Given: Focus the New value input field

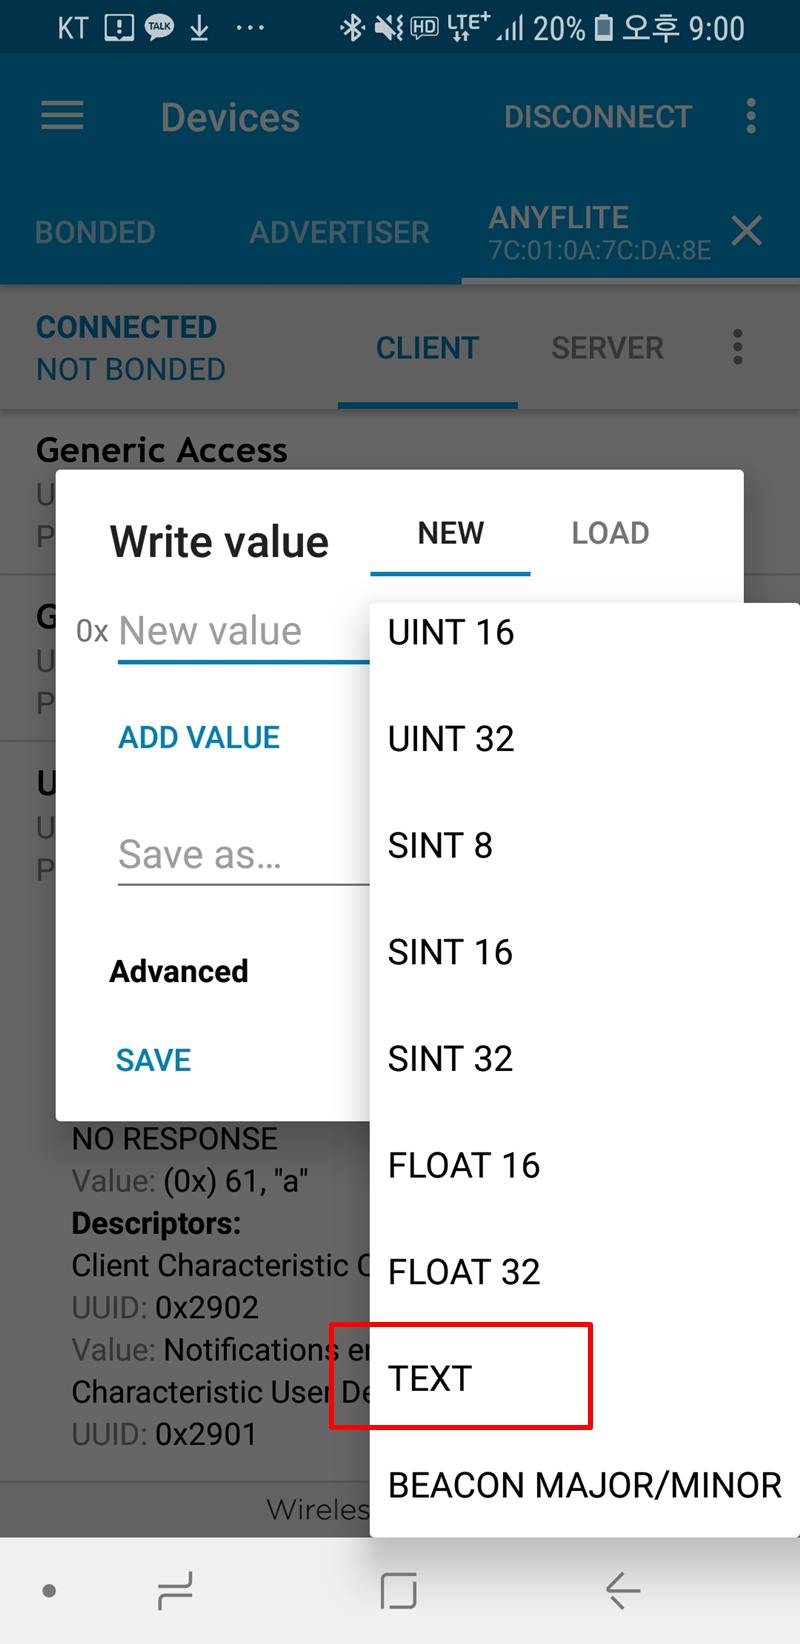Looking at the screenshot, I should 240,632.
